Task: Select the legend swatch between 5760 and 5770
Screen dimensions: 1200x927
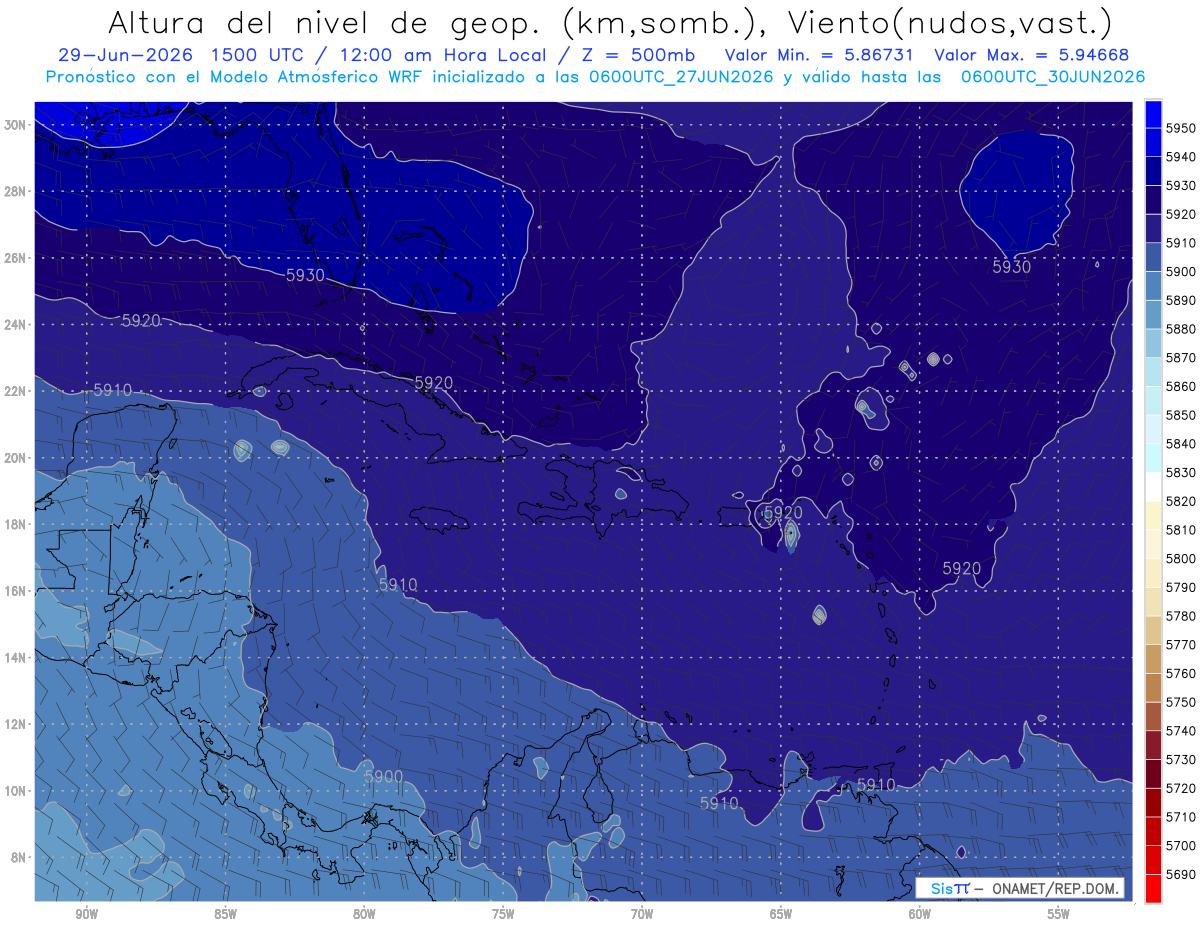Action: (1153, 659)
